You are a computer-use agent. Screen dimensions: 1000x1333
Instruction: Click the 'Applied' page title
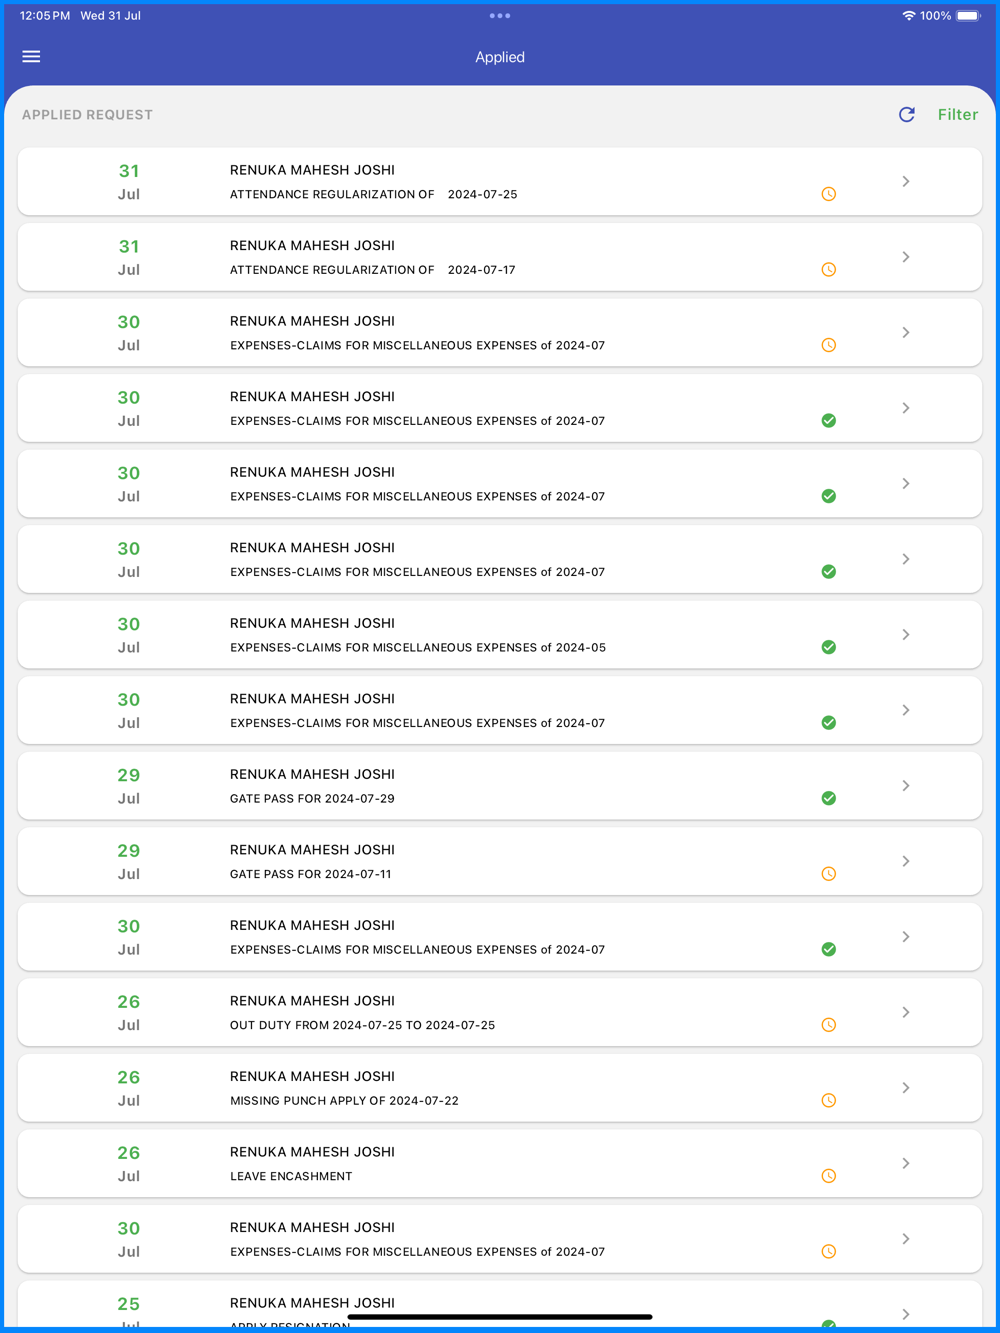coord(500,57)
